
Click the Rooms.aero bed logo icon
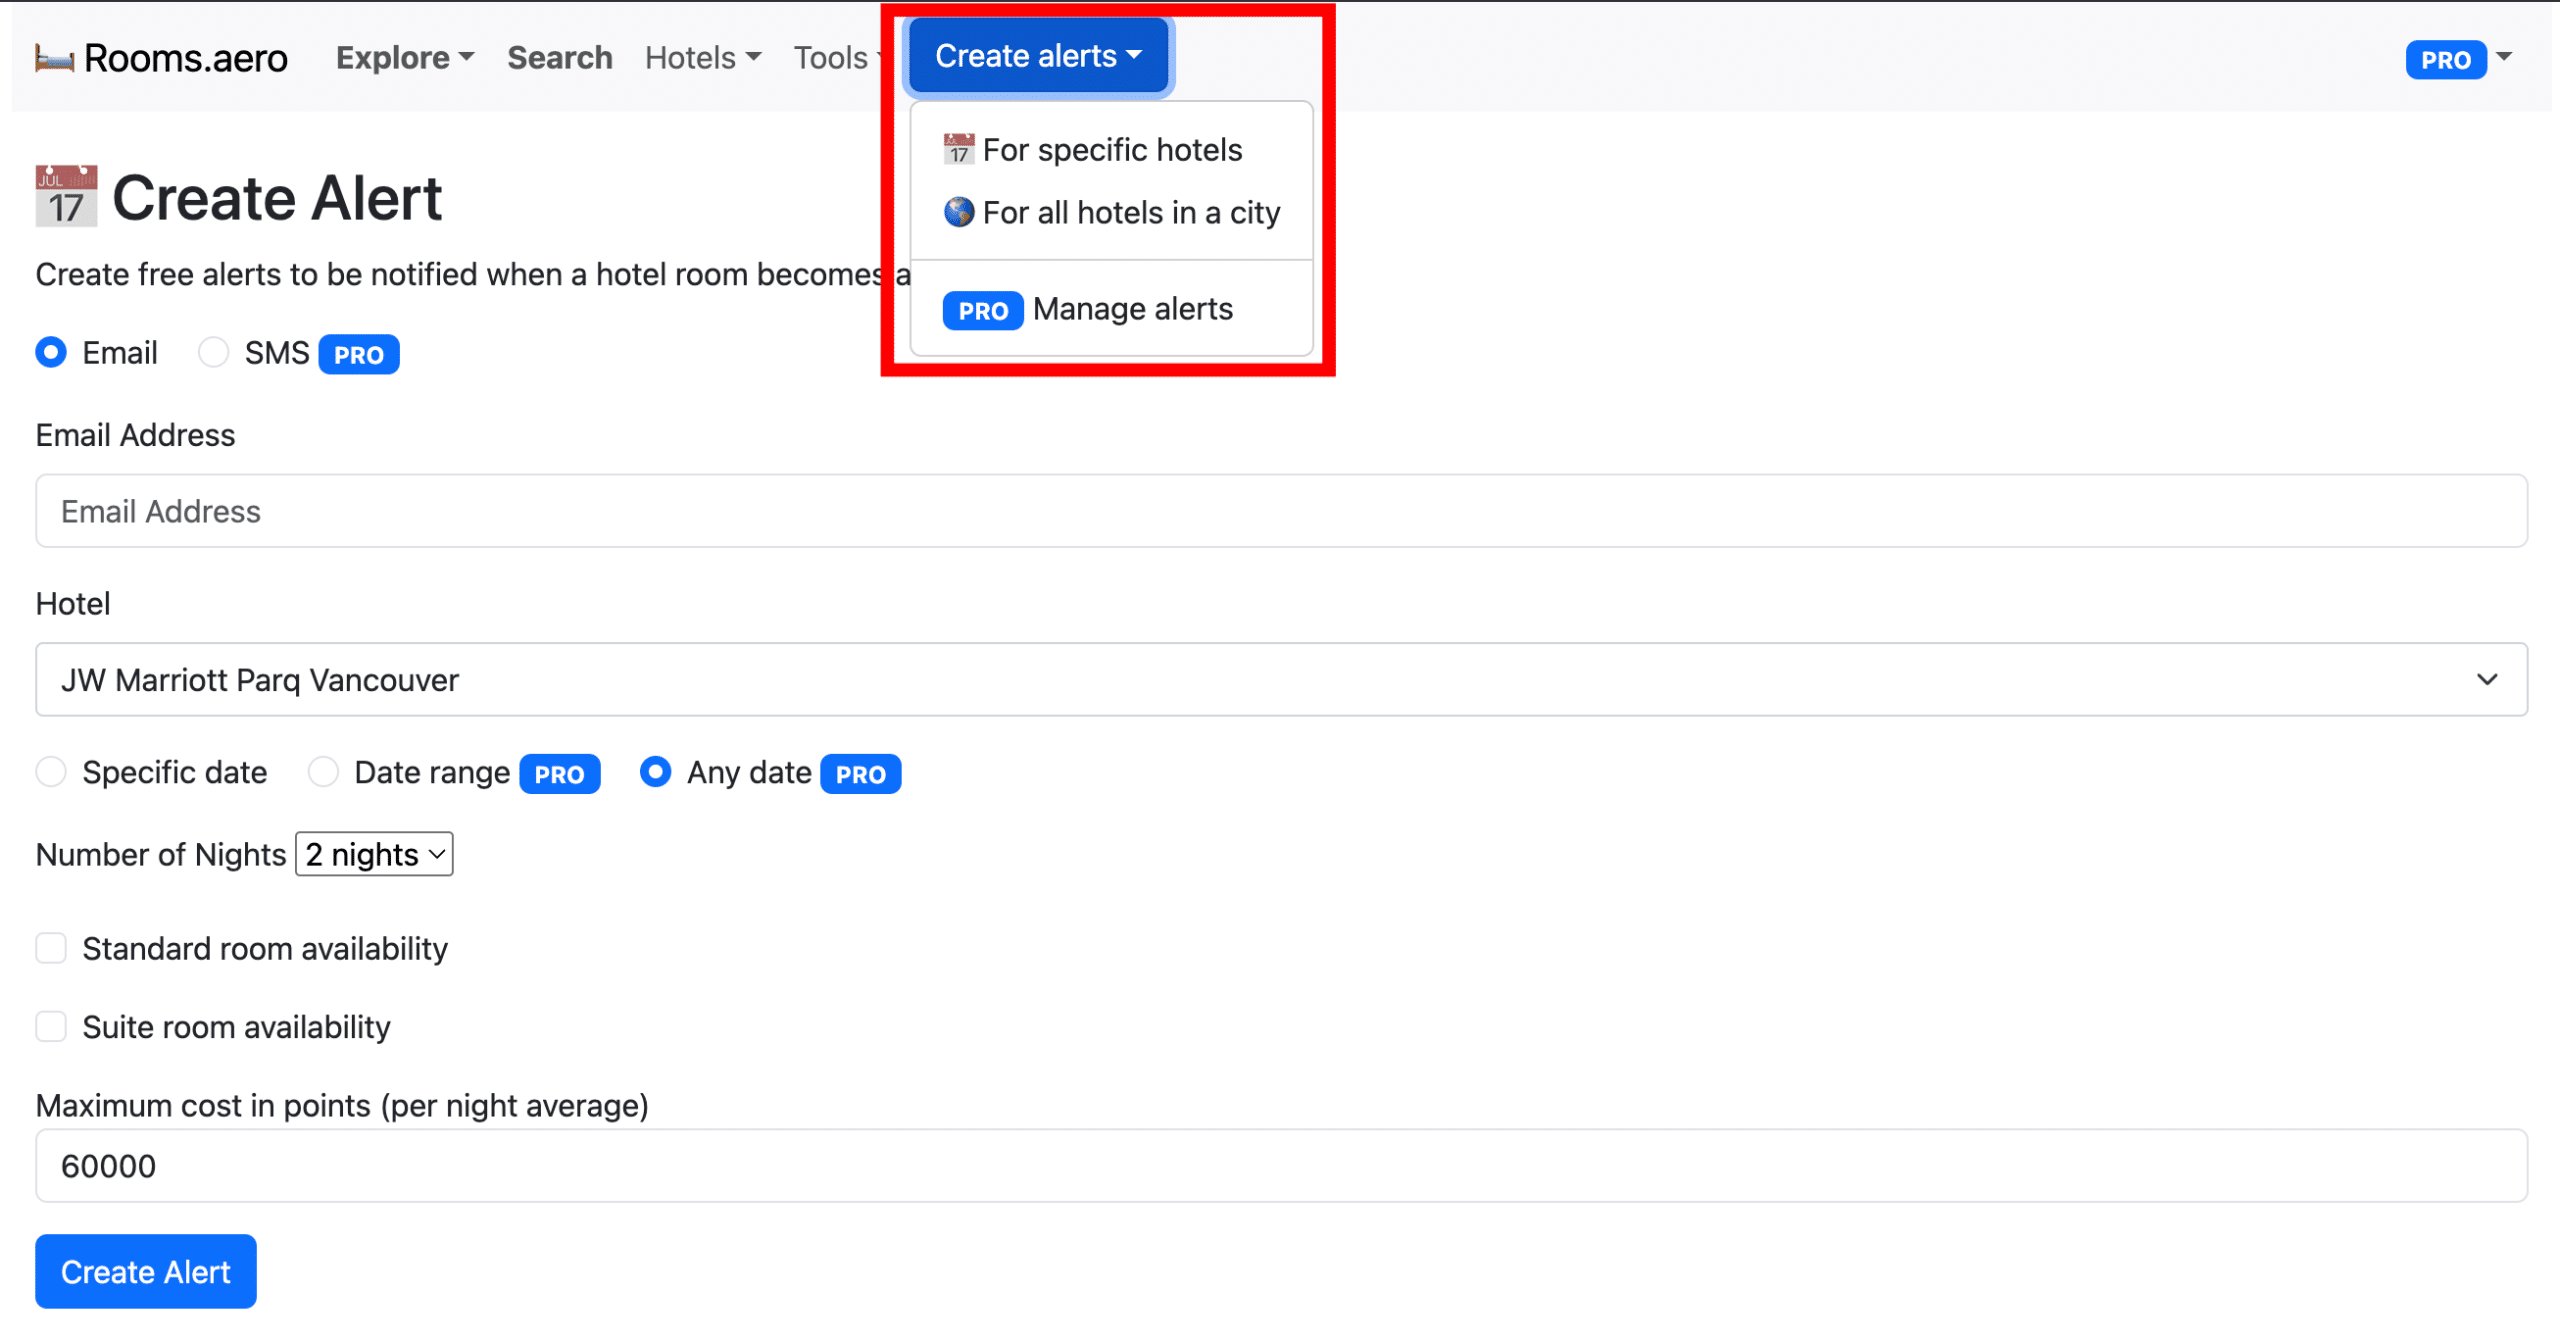[54, 59]
